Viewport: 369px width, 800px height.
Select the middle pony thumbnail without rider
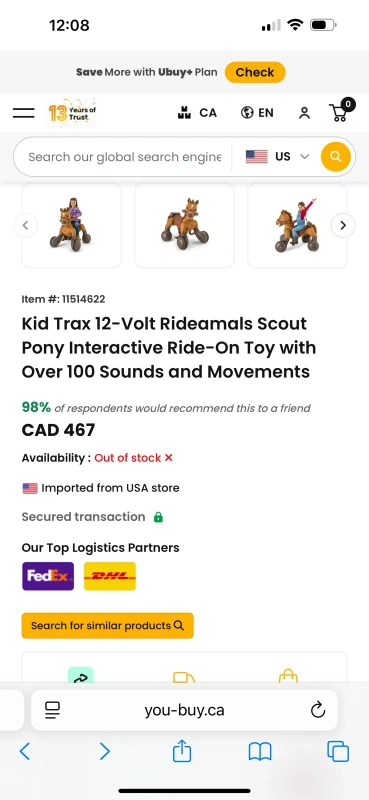[184, 225]
